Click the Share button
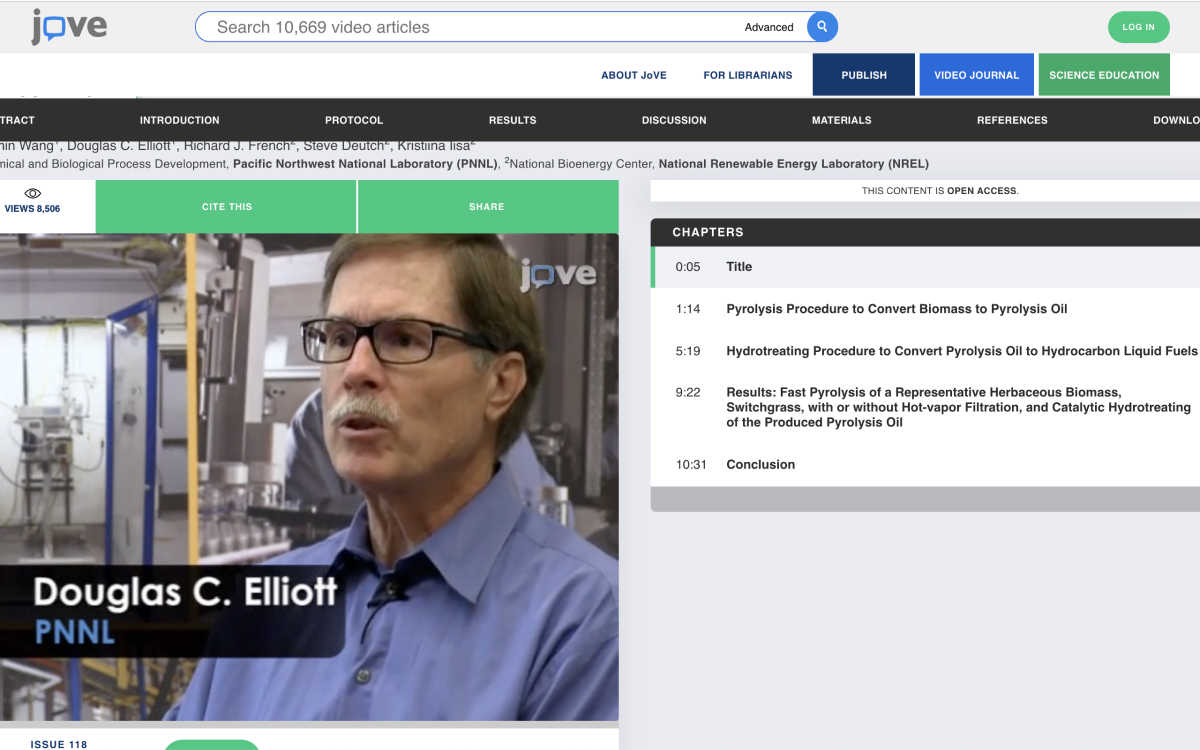Screen dimensions: 1200x750 (487, 207)
